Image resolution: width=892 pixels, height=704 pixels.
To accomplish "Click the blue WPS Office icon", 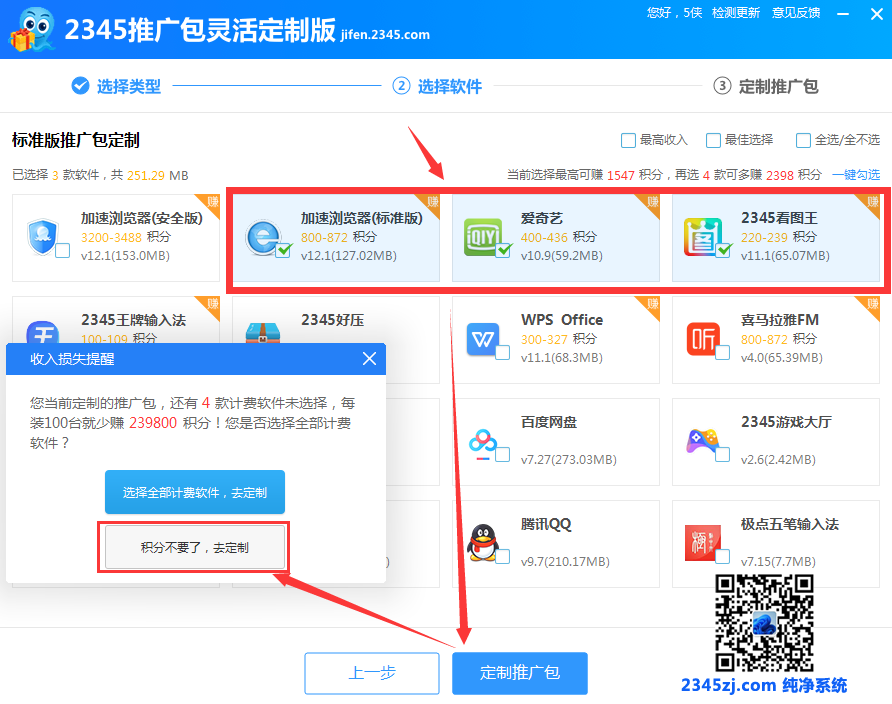I will point(482,339).
